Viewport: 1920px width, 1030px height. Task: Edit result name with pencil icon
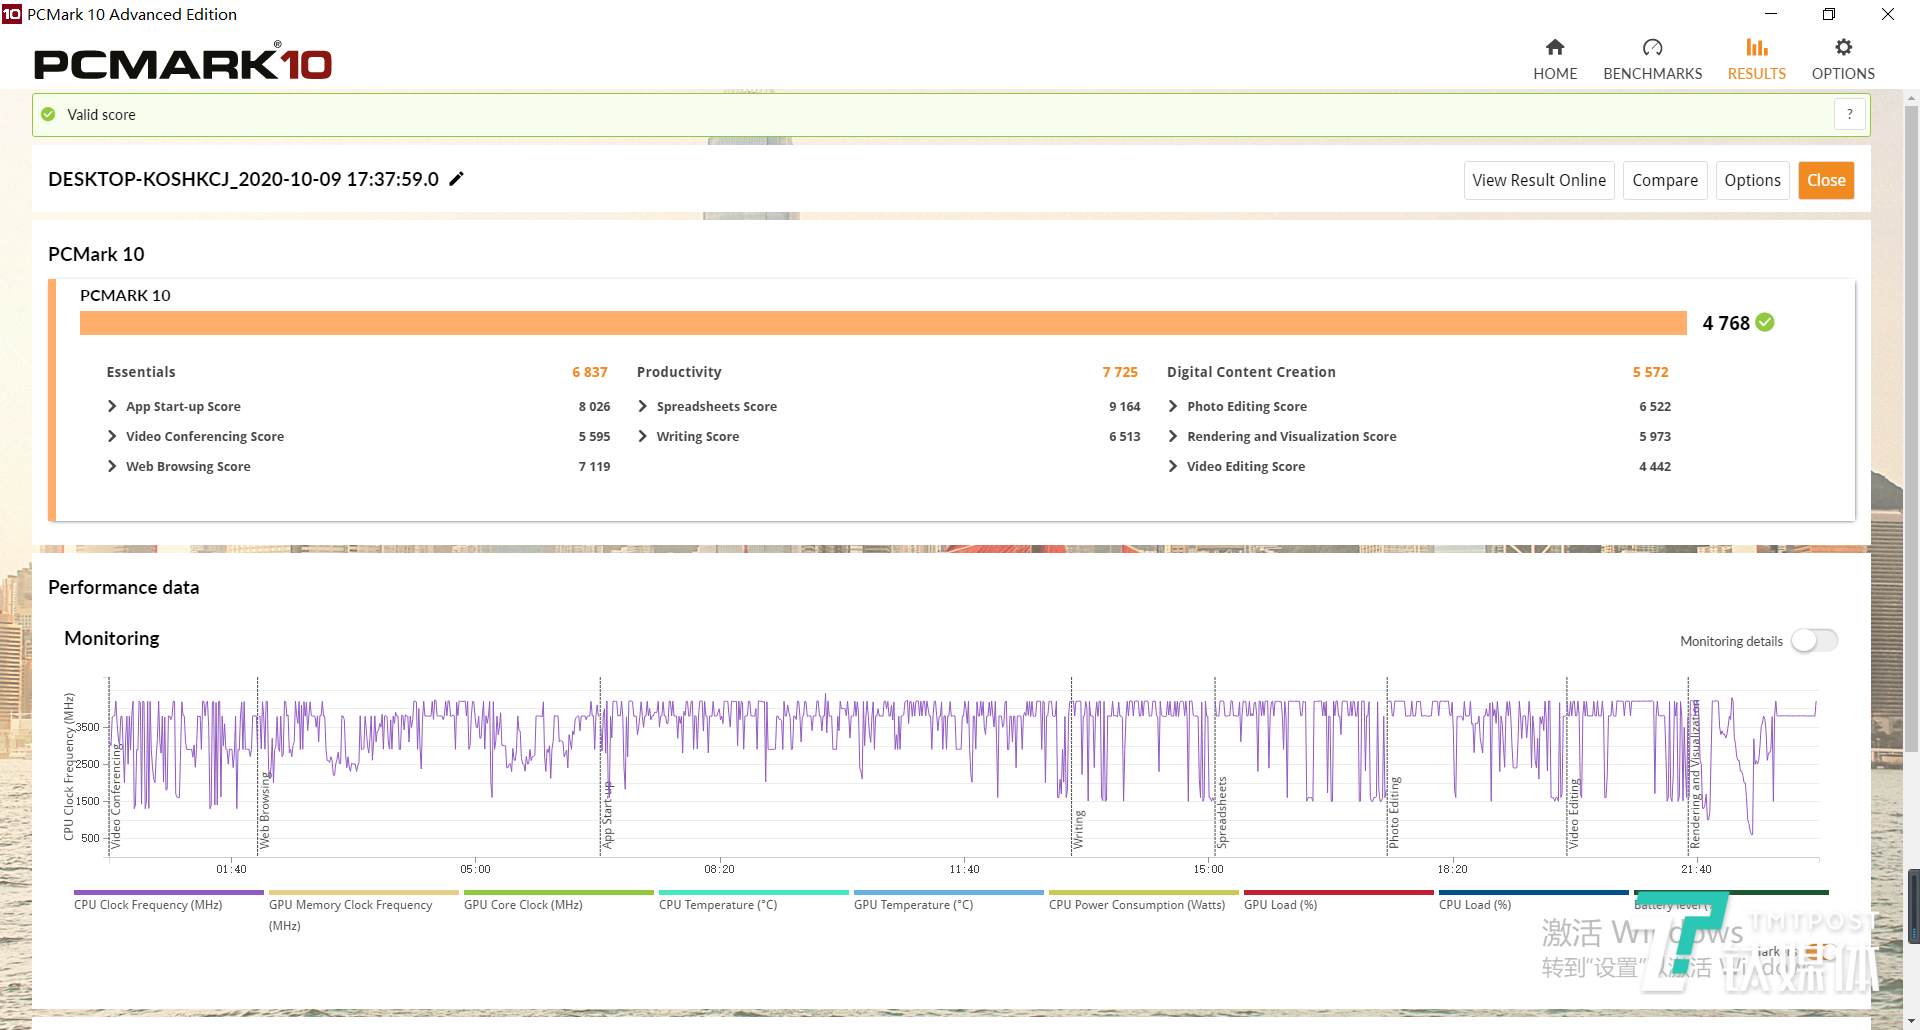click(x=456, y=179)
